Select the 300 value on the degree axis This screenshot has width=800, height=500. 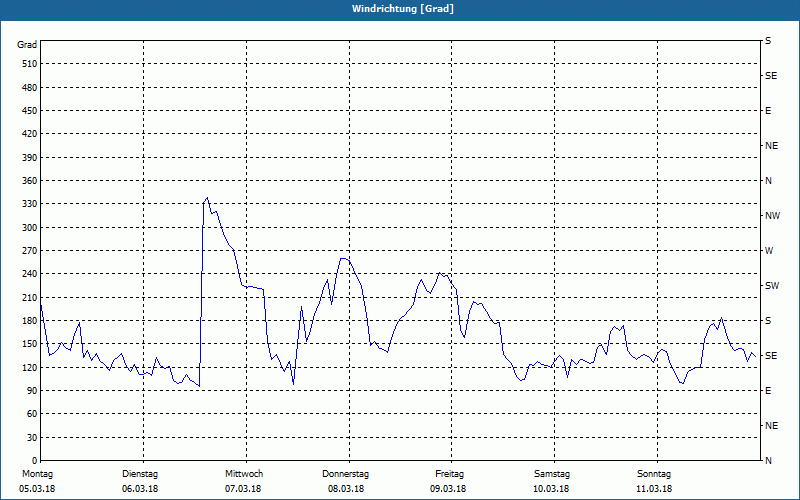point(30,228)
